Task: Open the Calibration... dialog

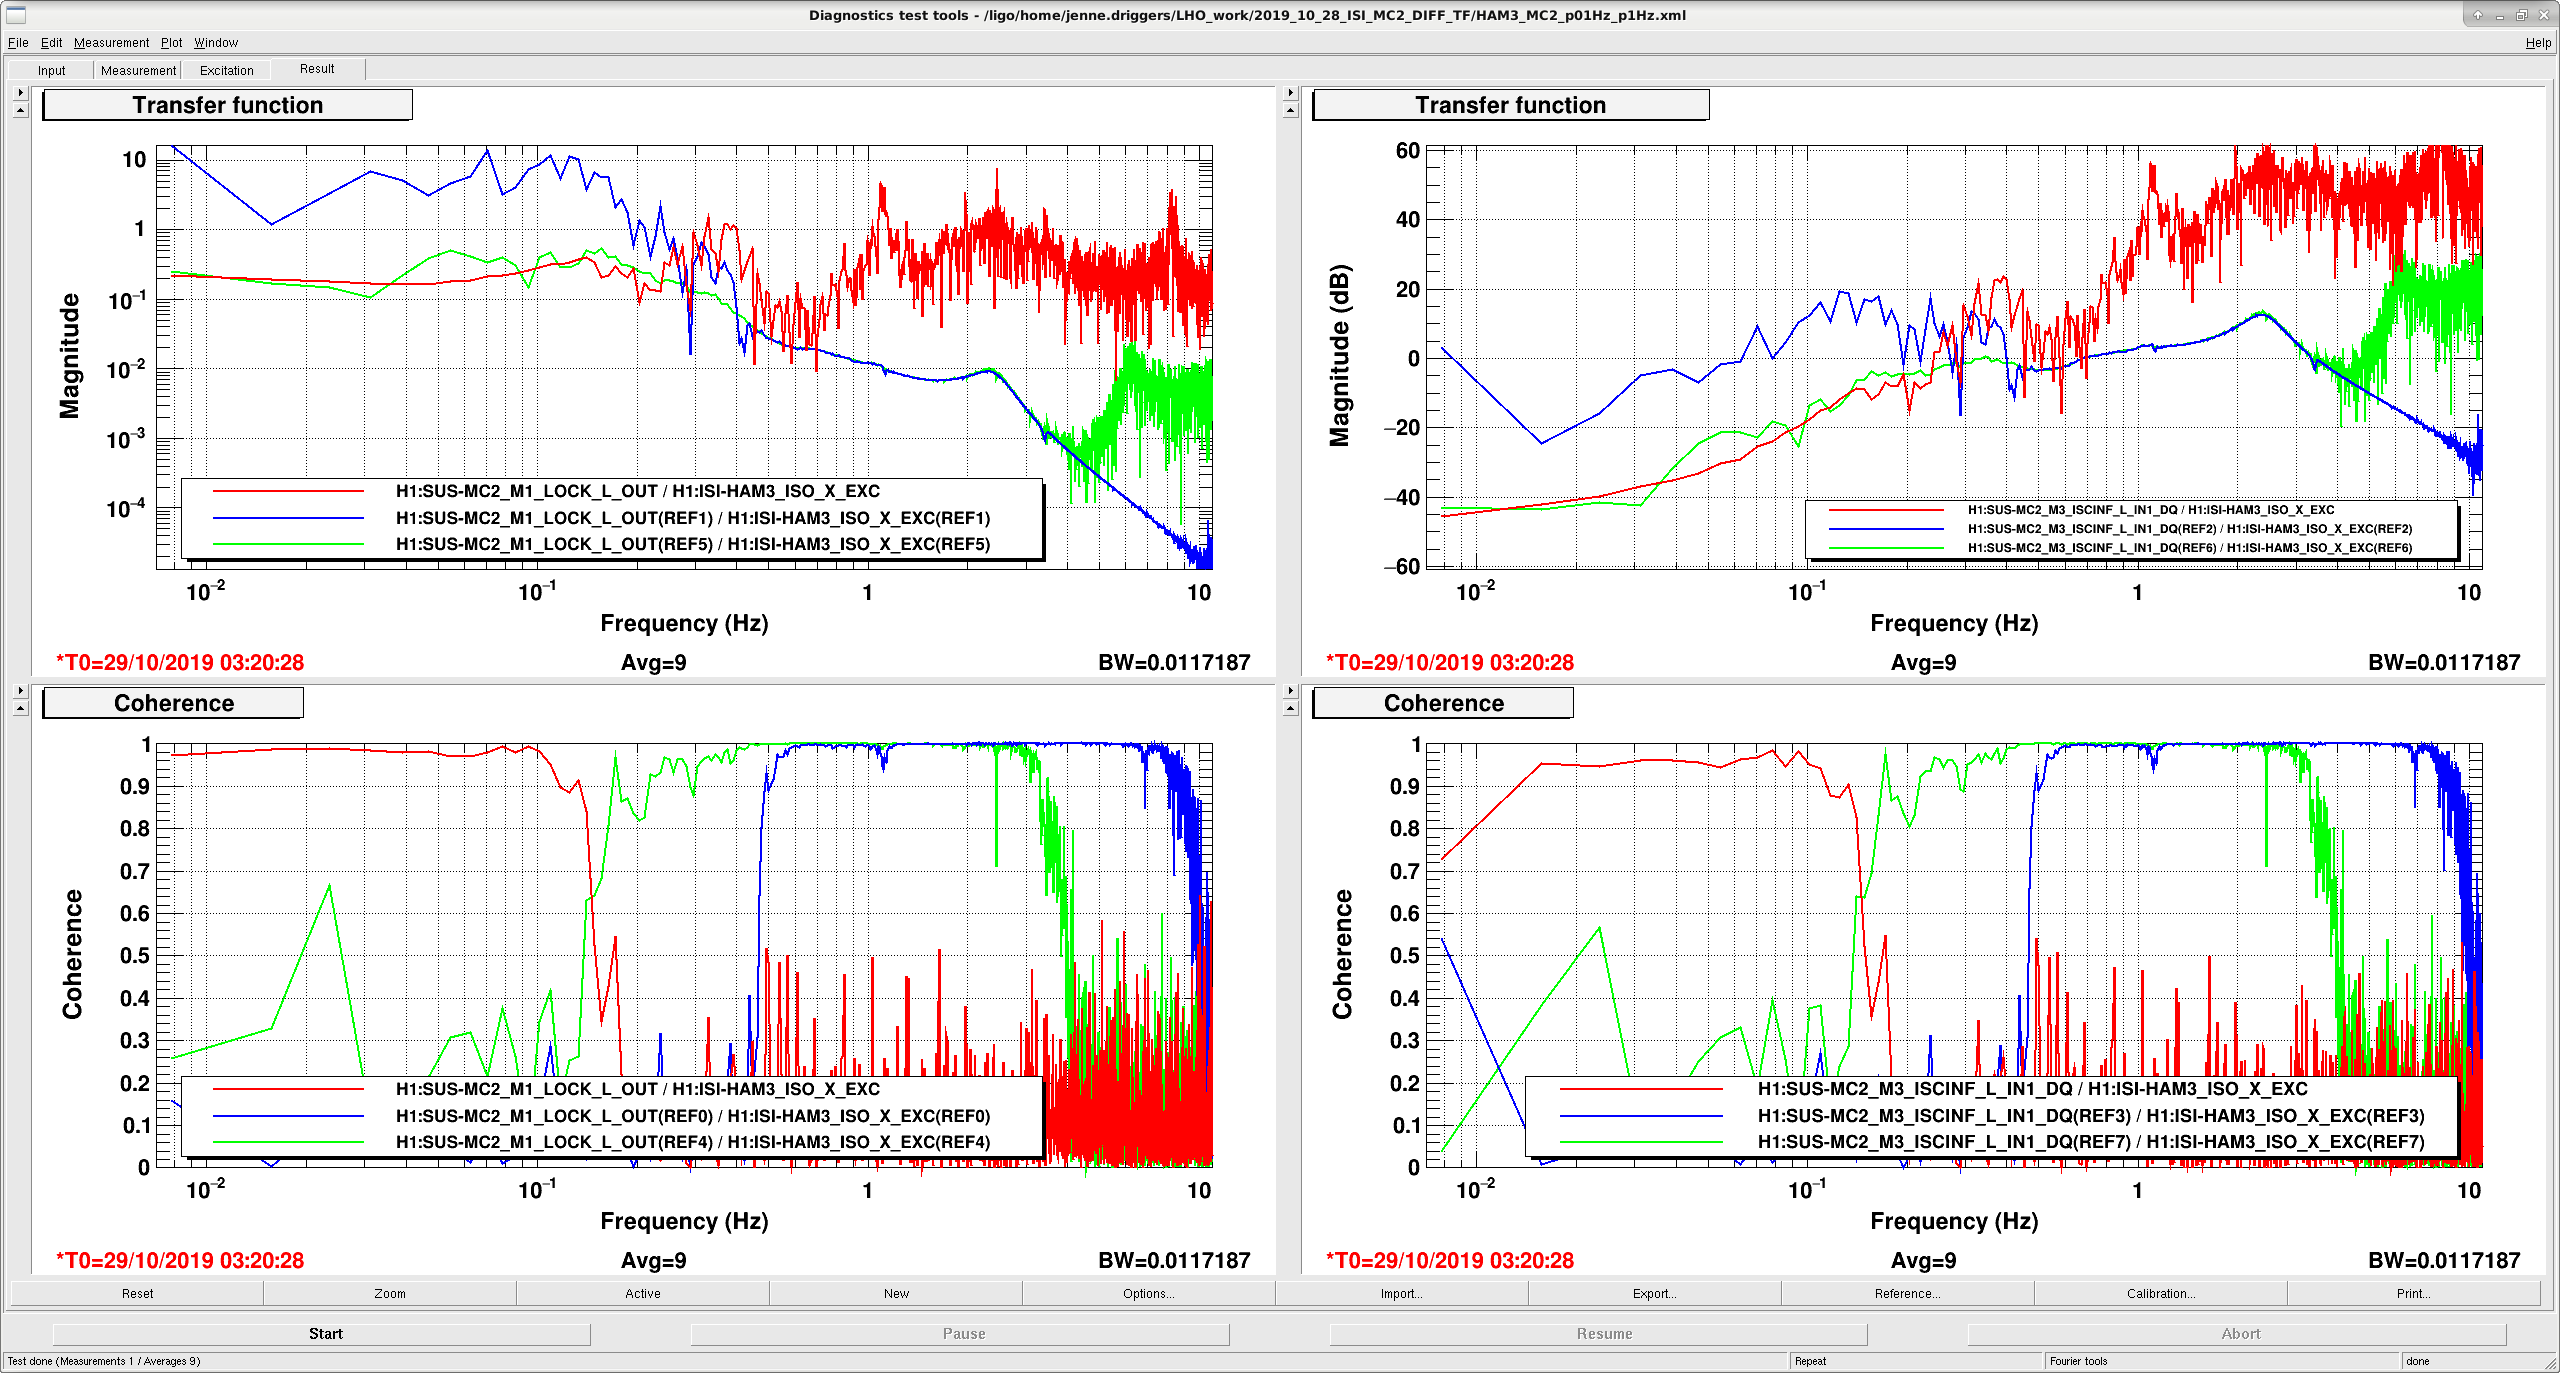Action: point(2160,1293)
